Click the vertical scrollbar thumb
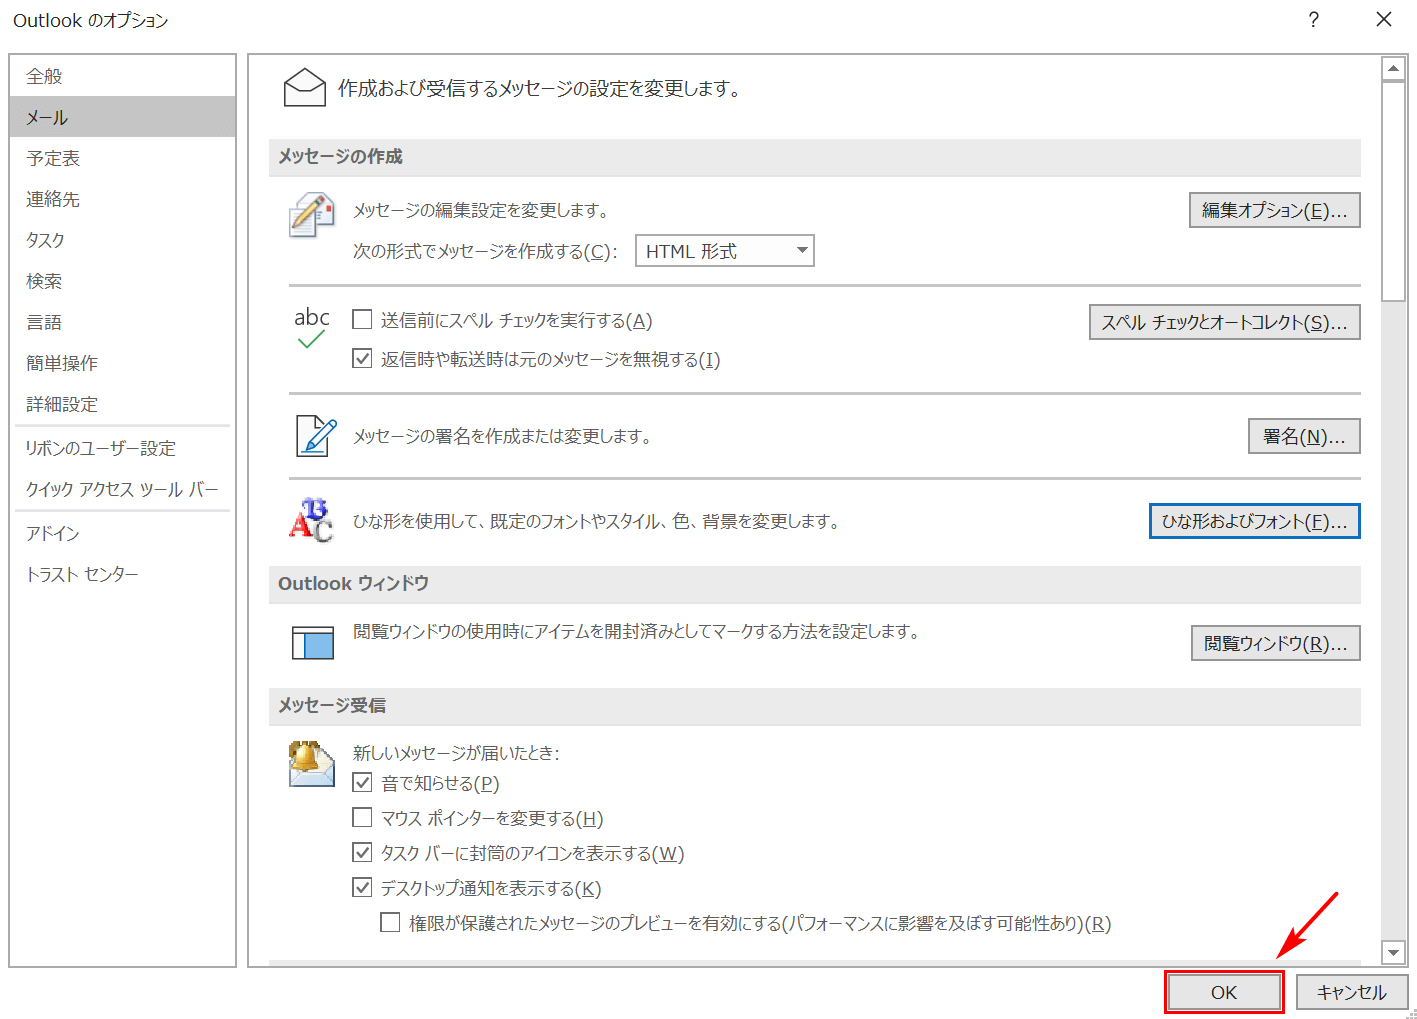The height and width of the screenshot is (1019, 1417). (1394, 191)
